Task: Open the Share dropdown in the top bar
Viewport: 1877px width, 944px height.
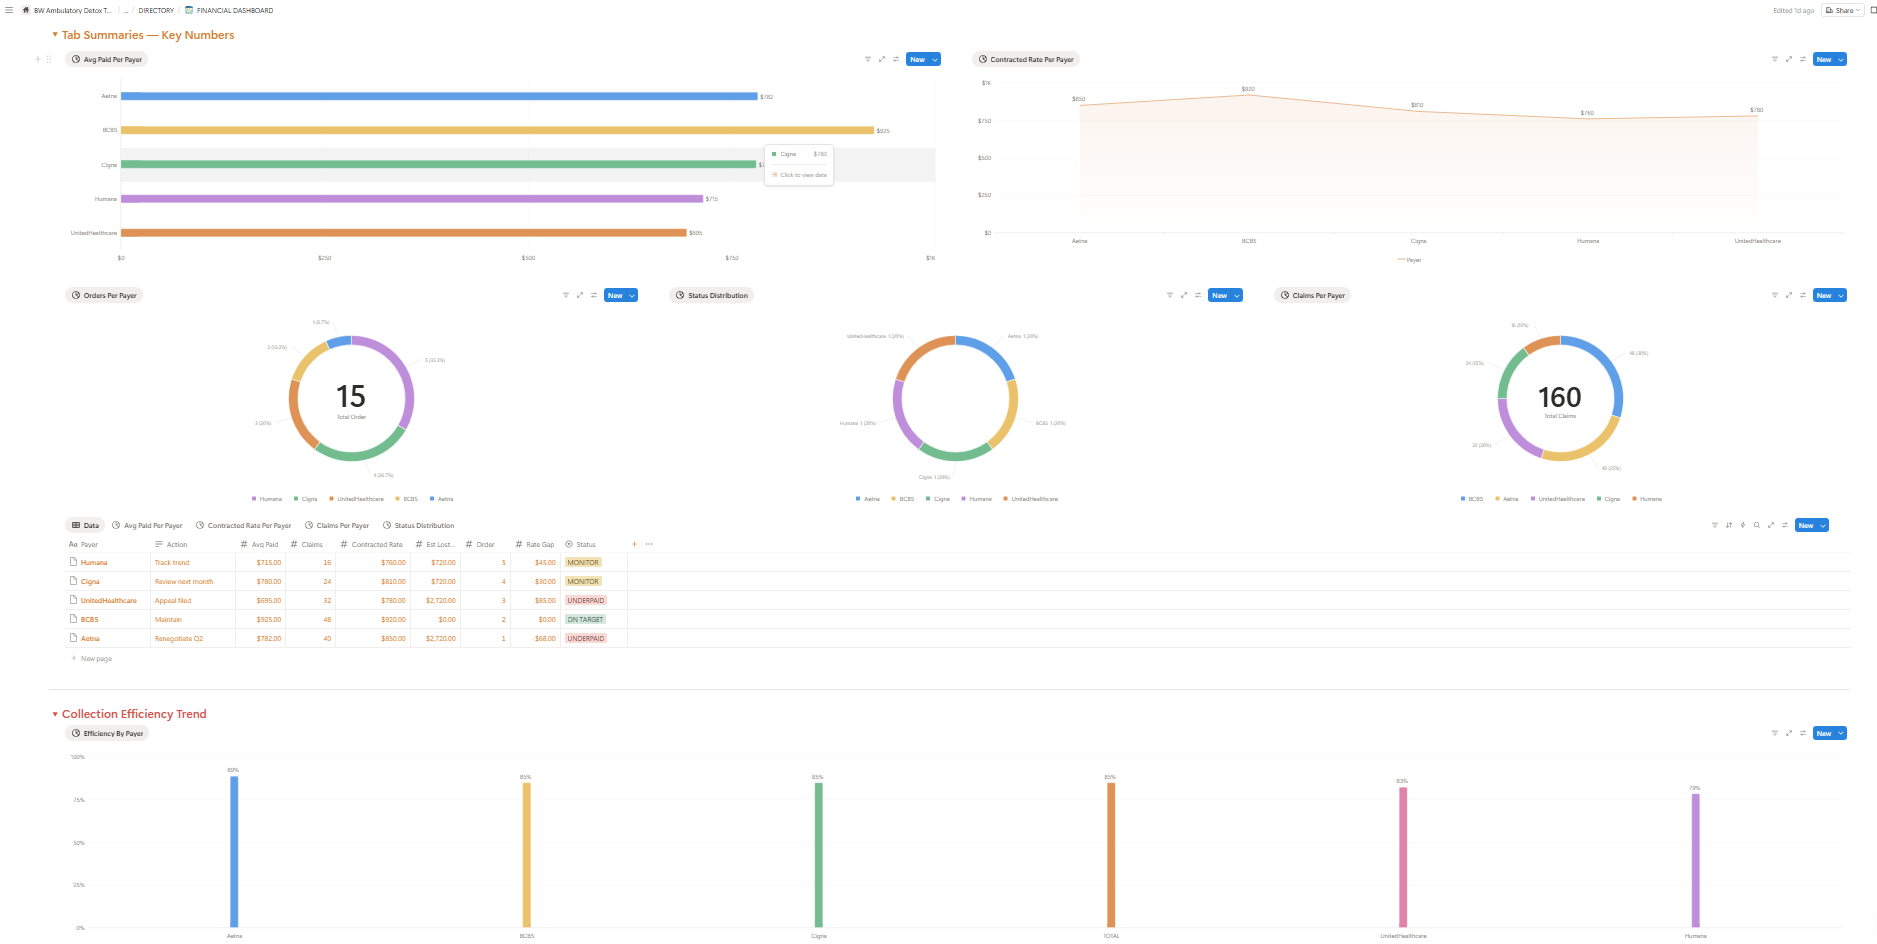Action: coord(1843,10)
